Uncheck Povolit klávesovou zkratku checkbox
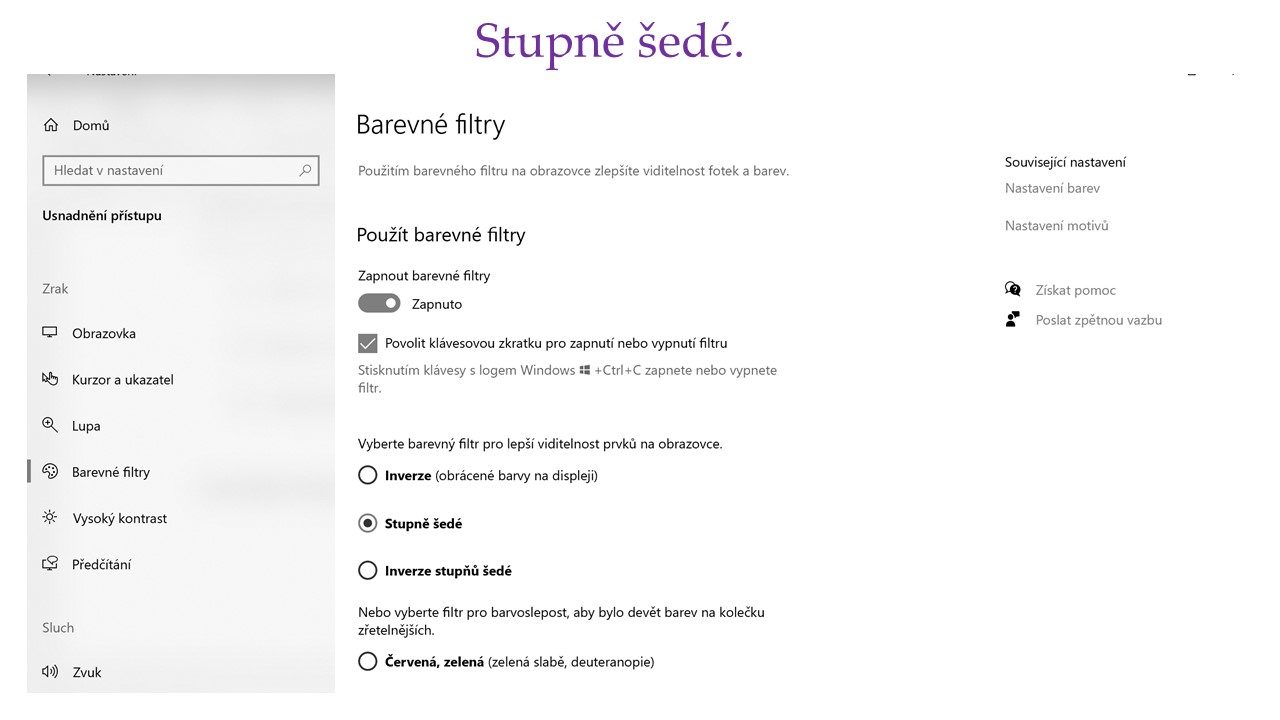Image resolution: width=1280 pixels, height=720 pixels. click(x=367, y=343)
